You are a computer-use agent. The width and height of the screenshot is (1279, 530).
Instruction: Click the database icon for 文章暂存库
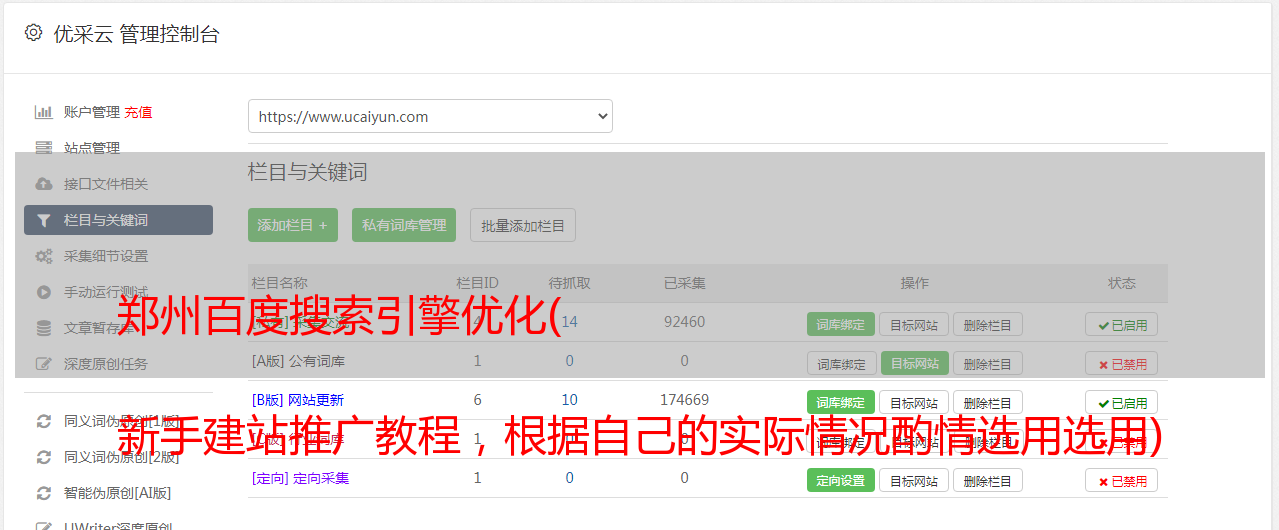43,328
